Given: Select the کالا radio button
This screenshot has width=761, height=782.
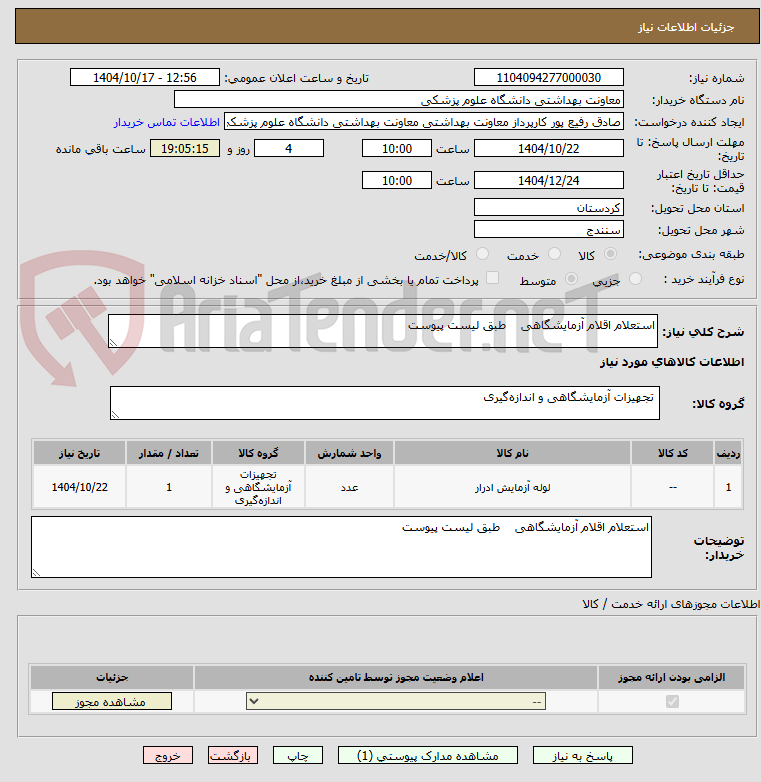Looking at the screenshot, I should pyautogui.click(x=610, y=254).
